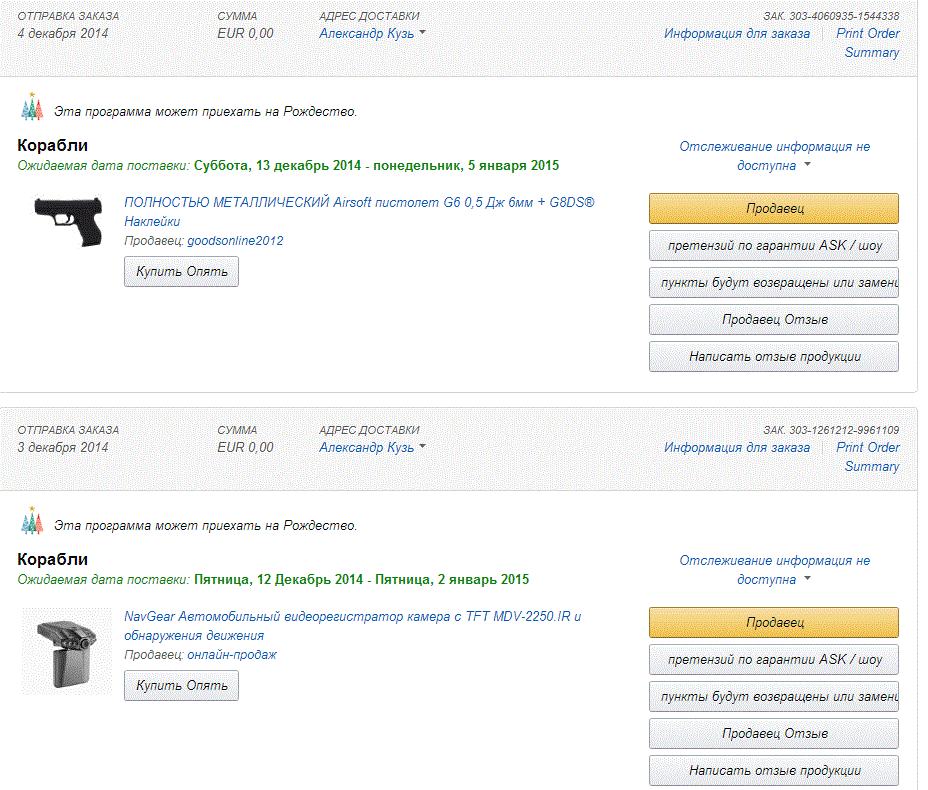Click yellow Продавец button for pistol order
Viewport: 928px width, 790px height.
click(773, 209)
